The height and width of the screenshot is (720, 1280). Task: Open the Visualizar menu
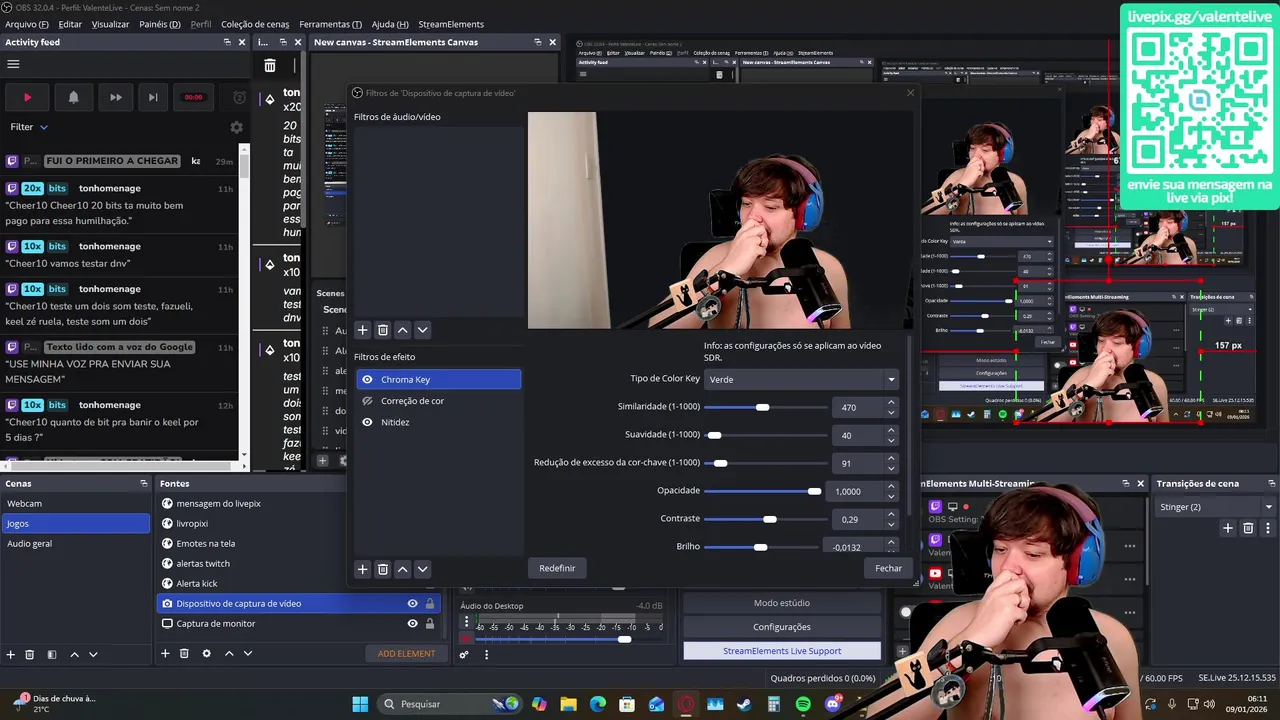tap(110, 24)
